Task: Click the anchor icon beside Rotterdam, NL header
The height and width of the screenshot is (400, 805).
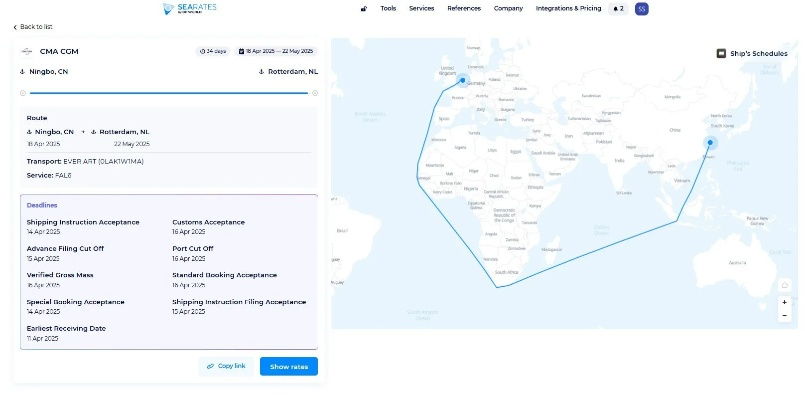Action: pos(261,72)
